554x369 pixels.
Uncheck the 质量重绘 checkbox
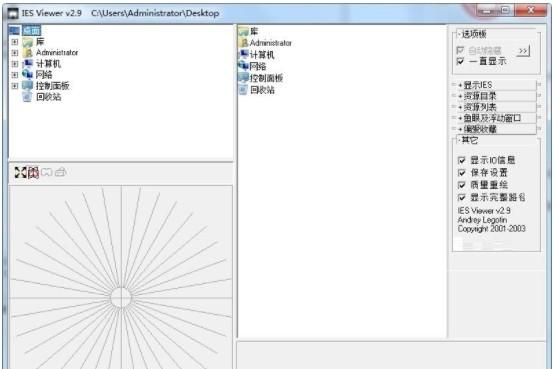pos(462,185)
